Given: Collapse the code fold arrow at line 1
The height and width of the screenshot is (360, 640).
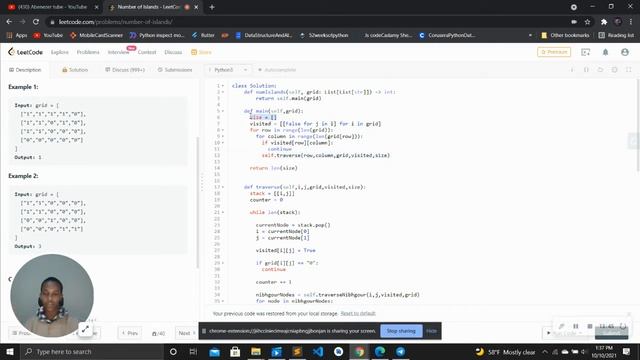Looking at the screenshot, I should 223,86.
